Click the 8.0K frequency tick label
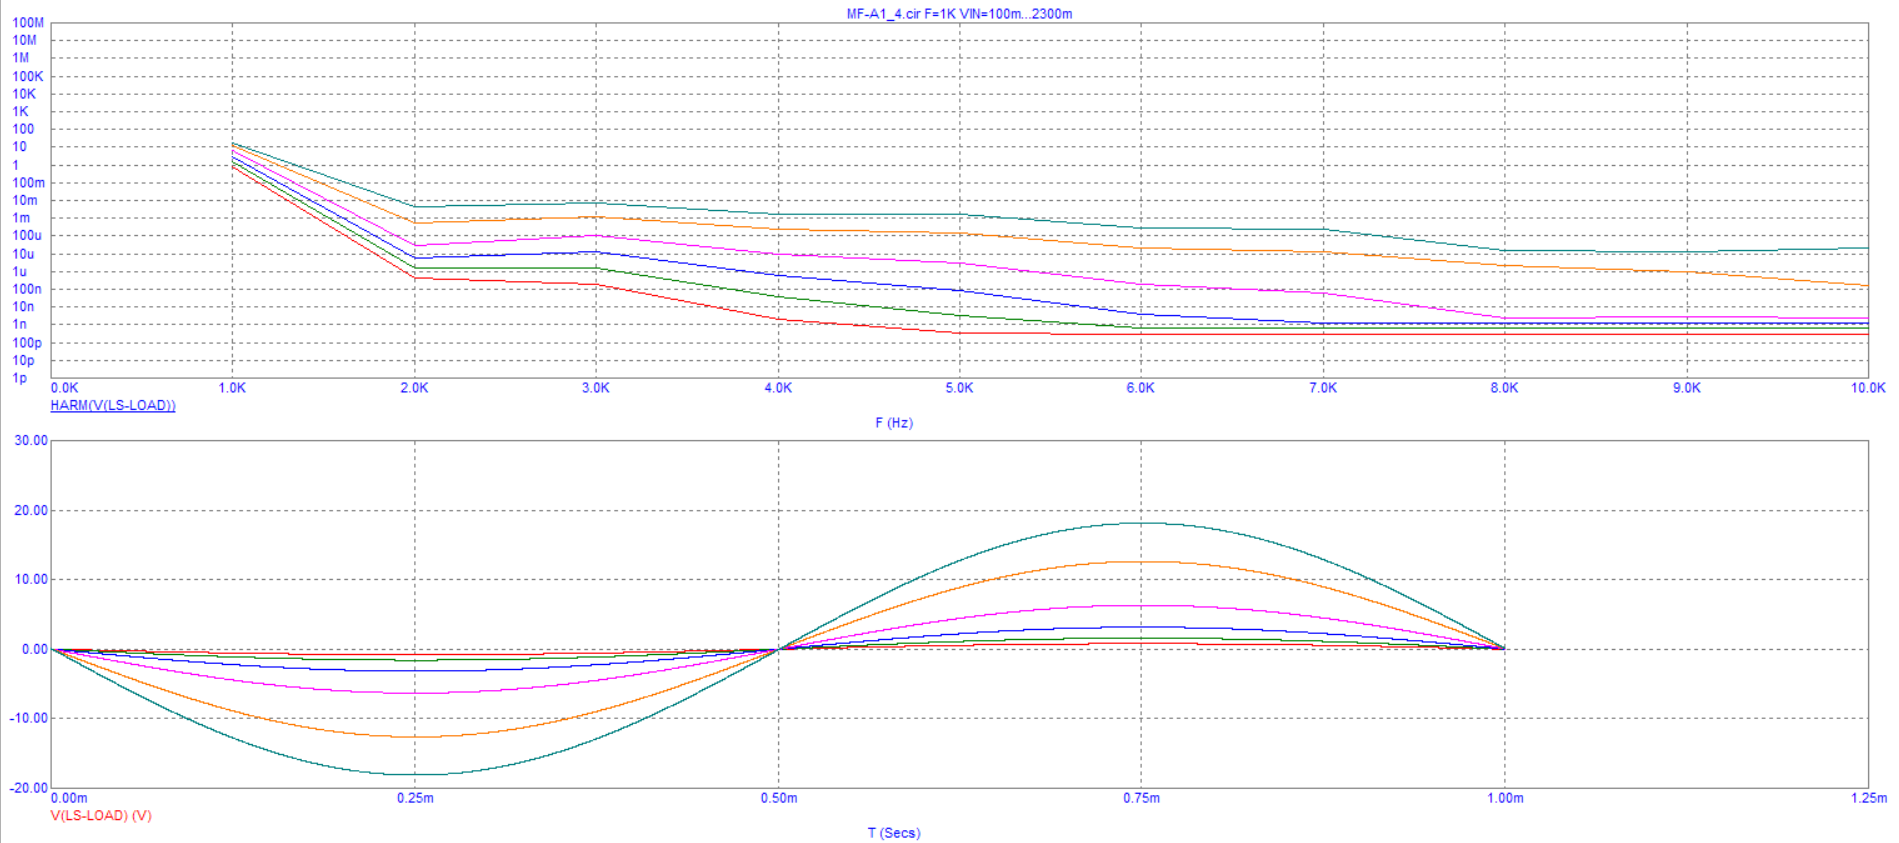Image resolution: width=1899 pixels, height=843 pixels. 1504,388
